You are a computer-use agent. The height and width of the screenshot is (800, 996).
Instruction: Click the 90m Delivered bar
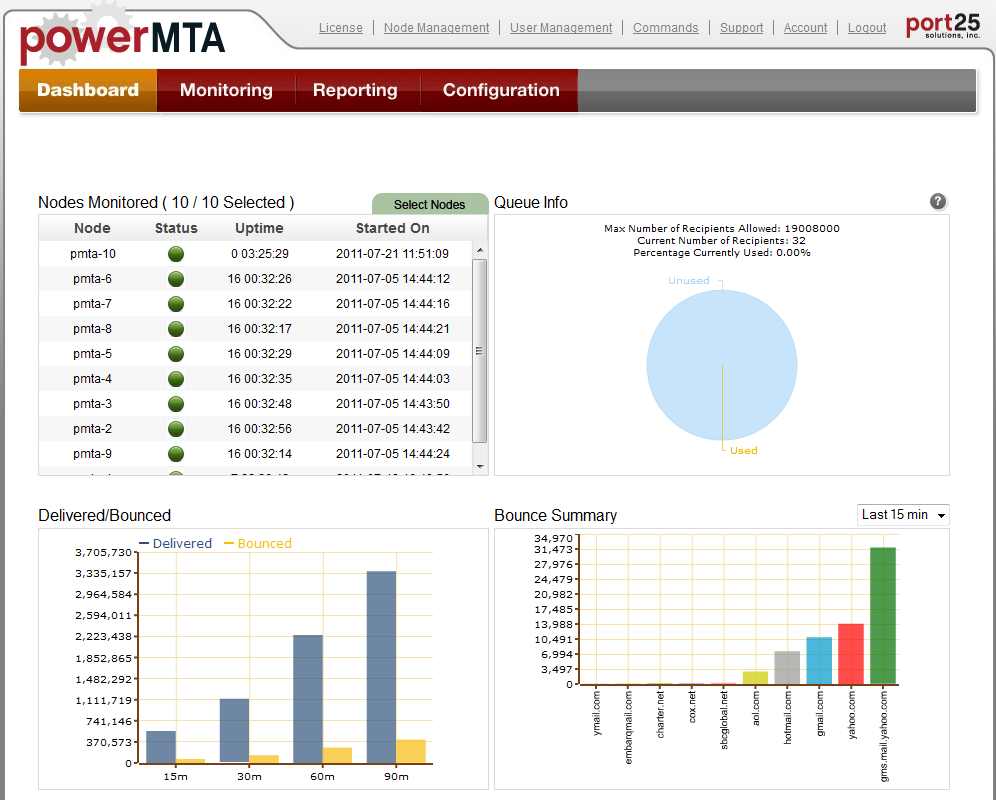pyautogui.click(x=381, y=667)
